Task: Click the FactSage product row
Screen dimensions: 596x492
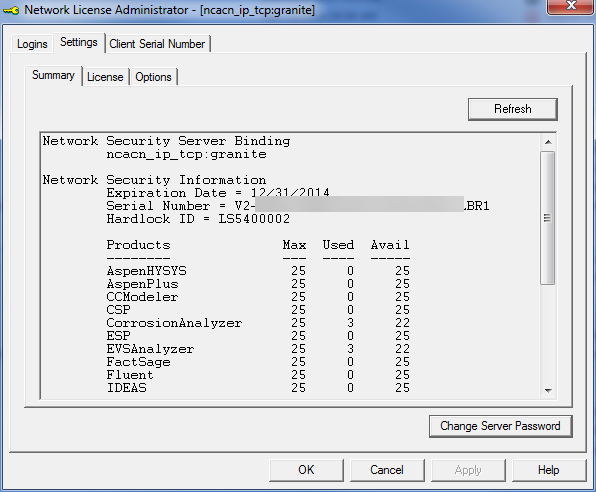Action: click(258, 362)
